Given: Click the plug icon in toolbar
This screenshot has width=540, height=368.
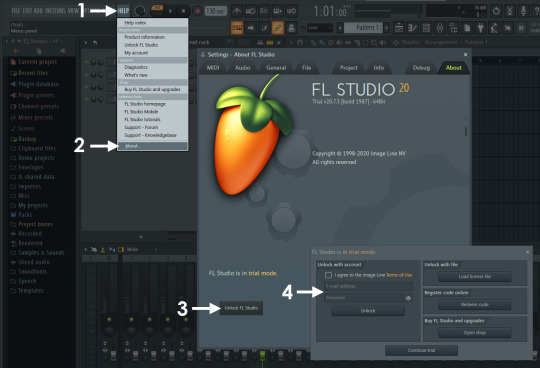Looking at the screenshot, I should pos(480,28).
